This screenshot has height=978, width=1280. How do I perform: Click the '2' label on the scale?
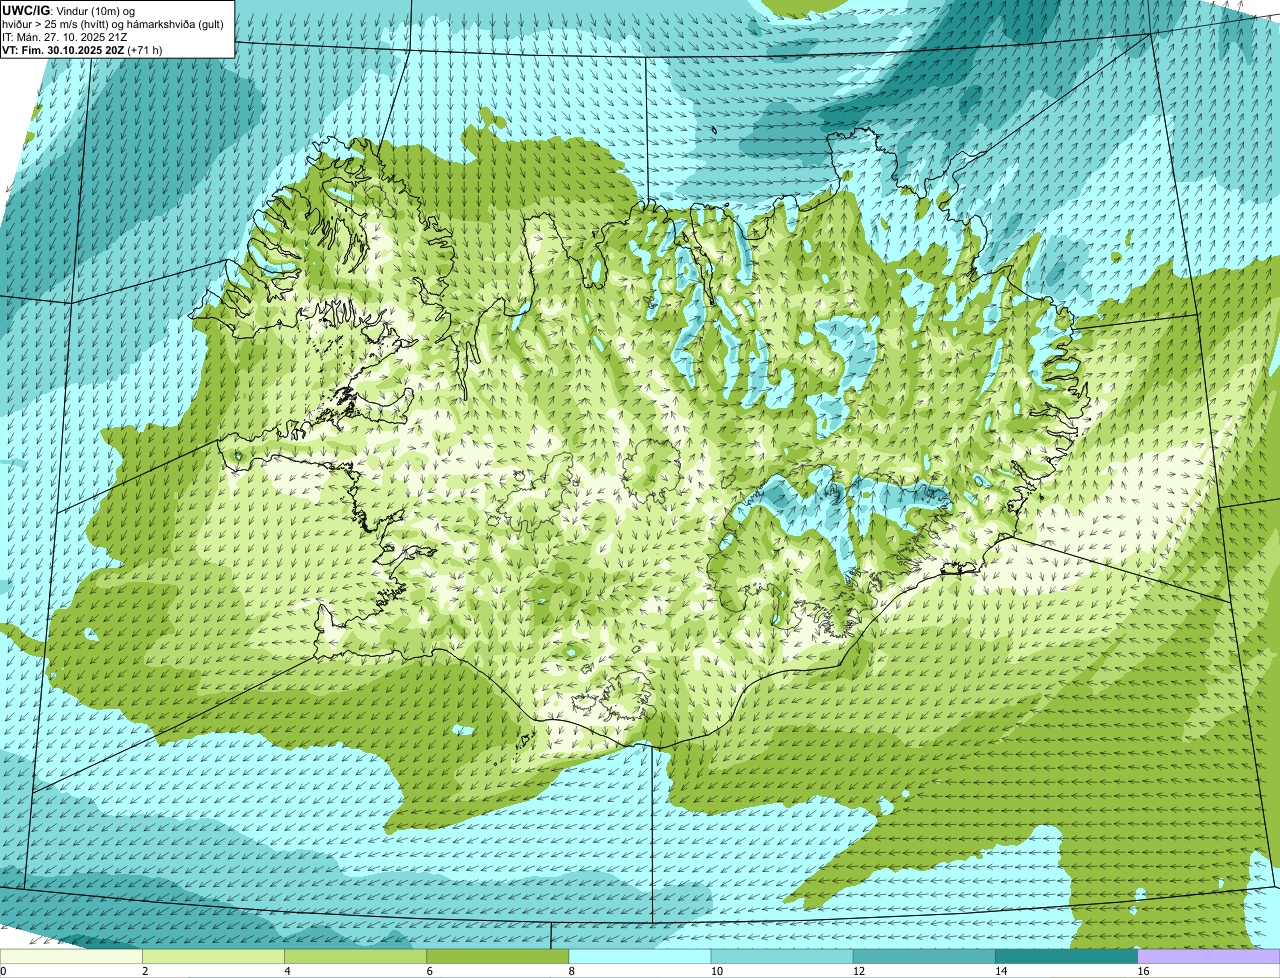[145, 971]
